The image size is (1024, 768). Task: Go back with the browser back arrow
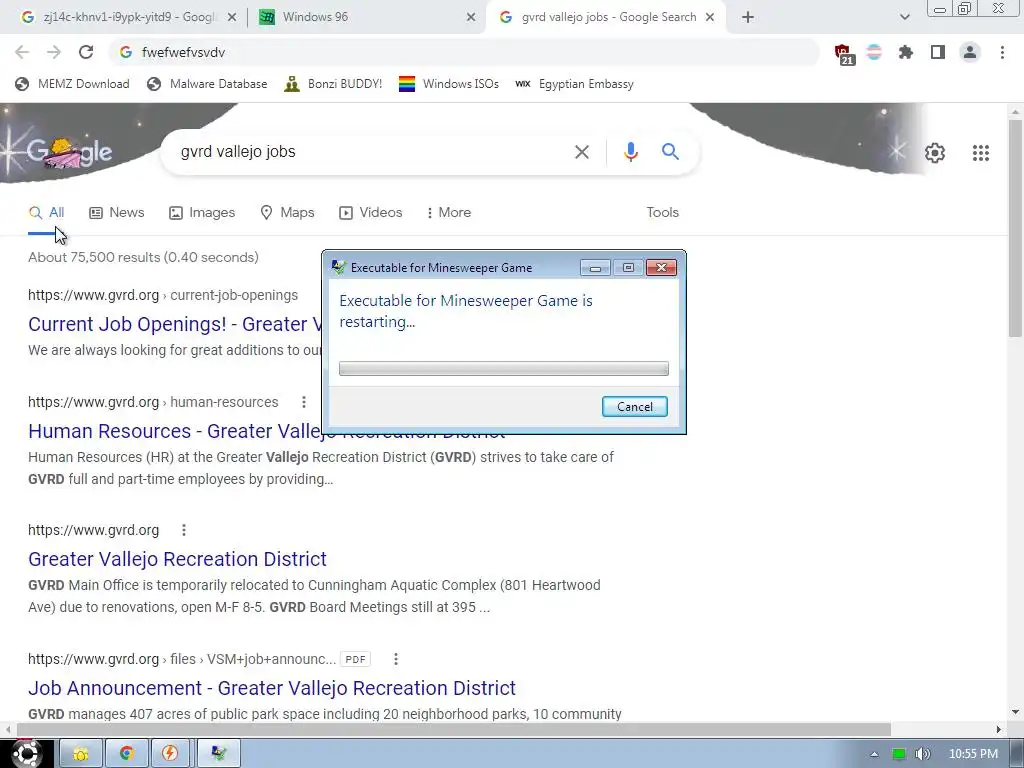pos(22,52)
